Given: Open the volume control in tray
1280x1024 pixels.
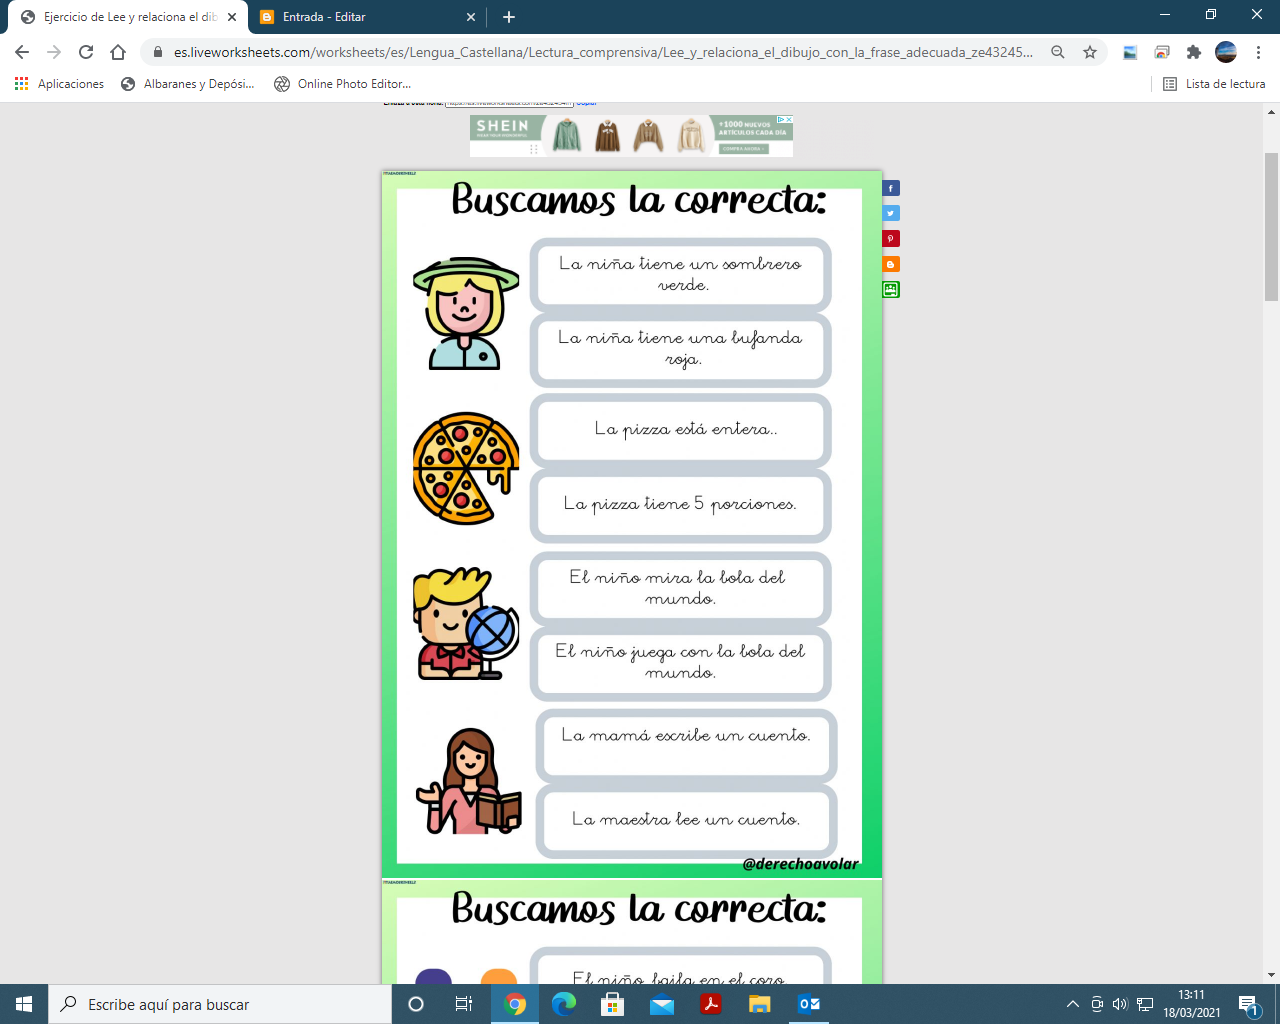Looking at the screenshot, I should pos(1120,1004).
